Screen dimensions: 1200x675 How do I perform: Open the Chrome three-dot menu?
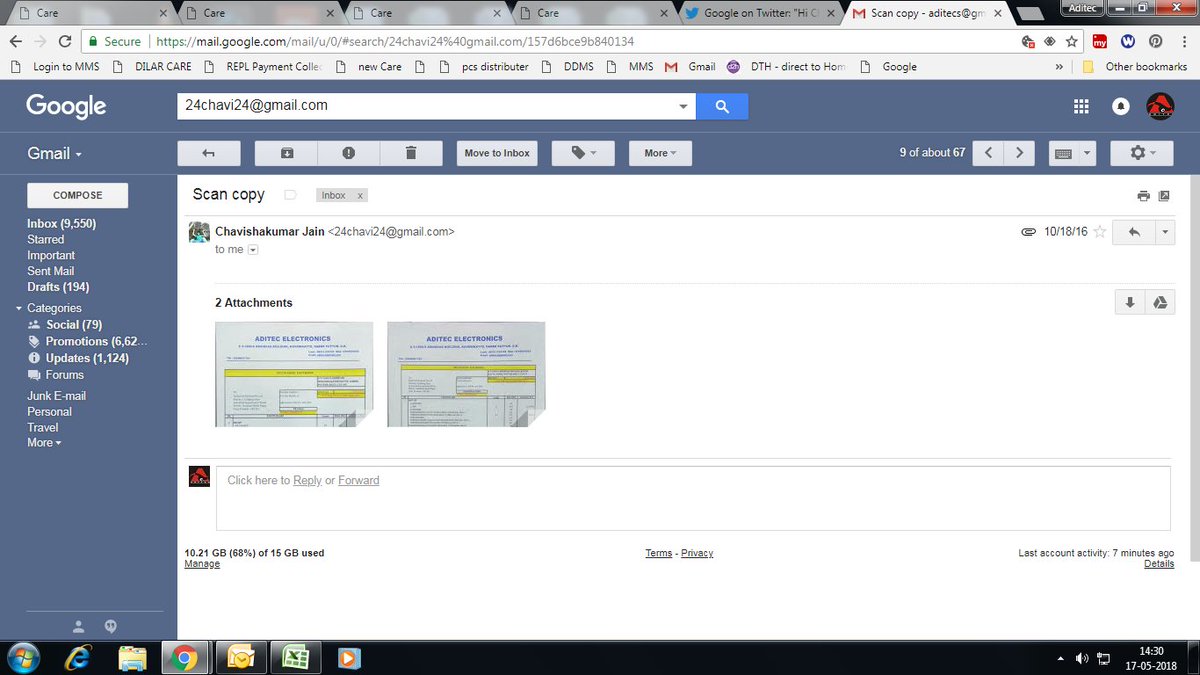pos(1183,42)
